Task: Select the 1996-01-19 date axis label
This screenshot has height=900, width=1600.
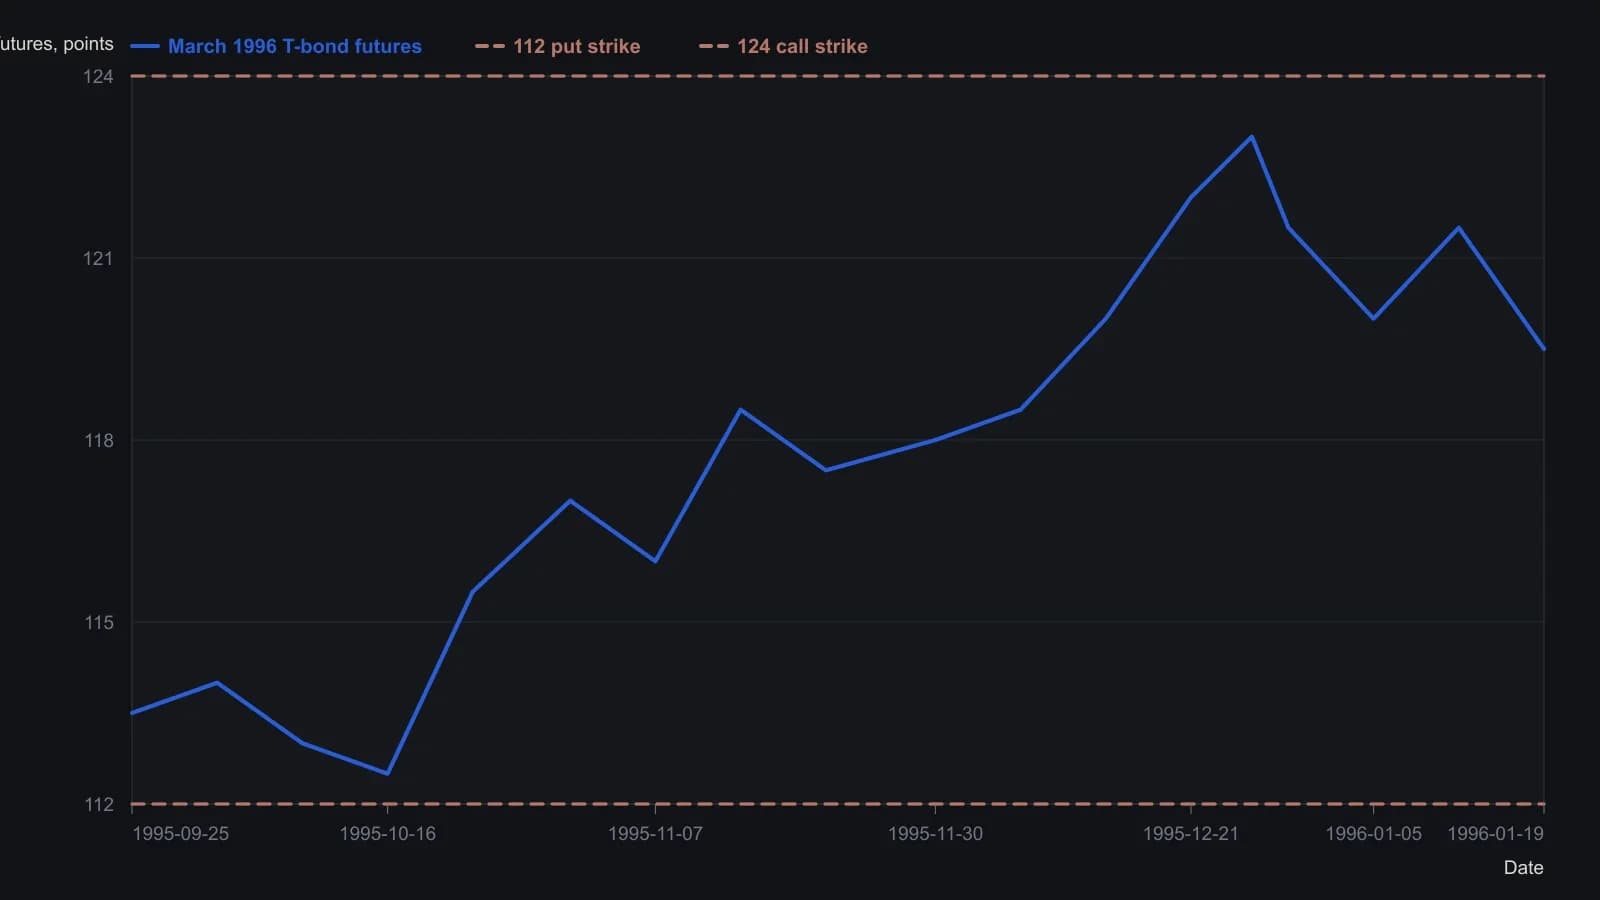Action: 1495,834
